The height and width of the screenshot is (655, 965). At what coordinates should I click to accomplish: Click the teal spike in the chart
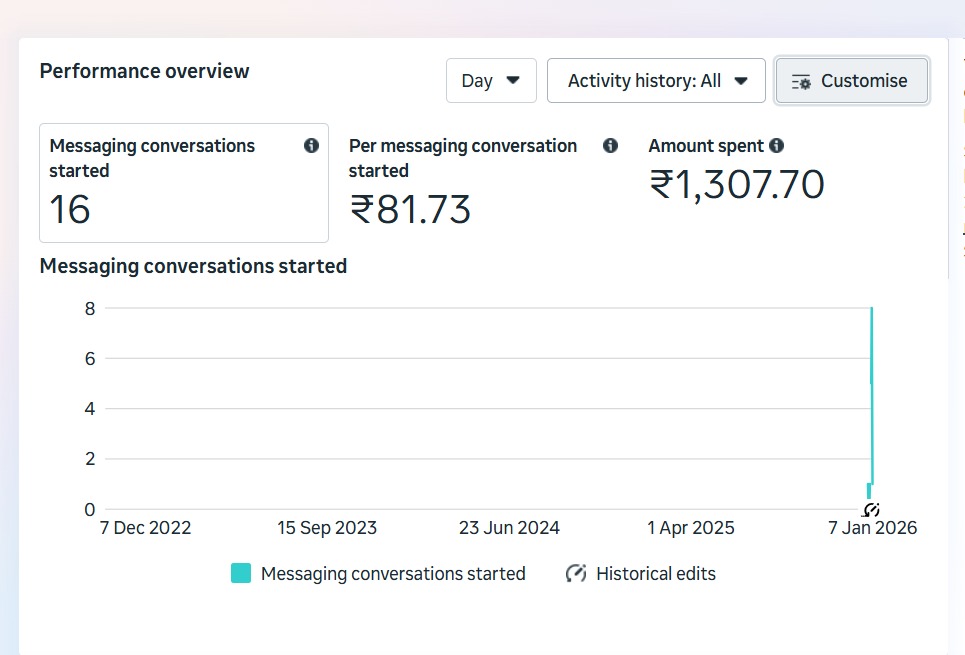pos(872,400)
